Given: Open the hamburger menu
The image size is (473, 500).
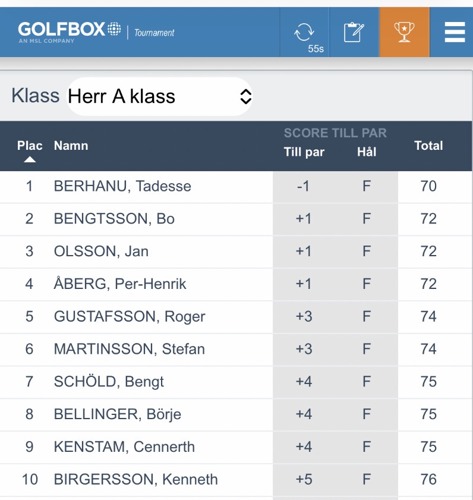Looking at the screenshot, I should click(x=455, y=32).
